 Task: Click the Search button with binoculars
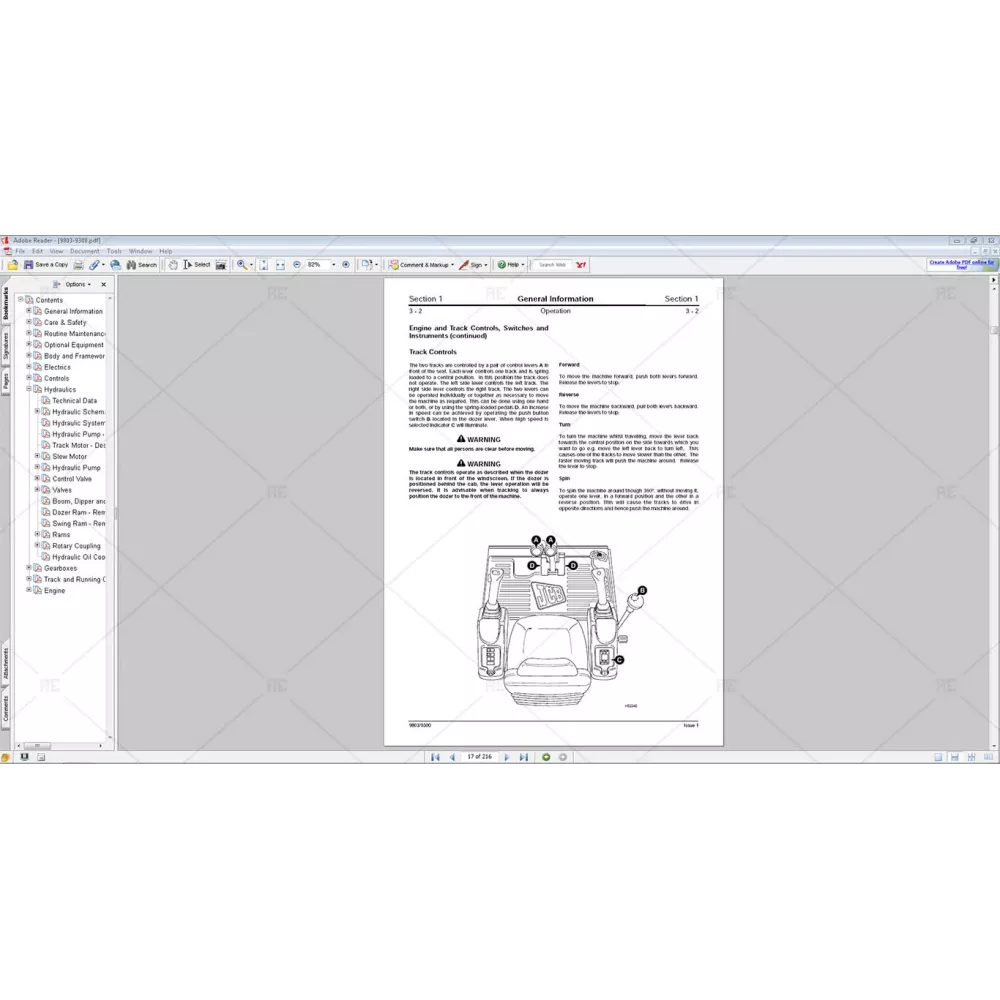click(141, 265)
